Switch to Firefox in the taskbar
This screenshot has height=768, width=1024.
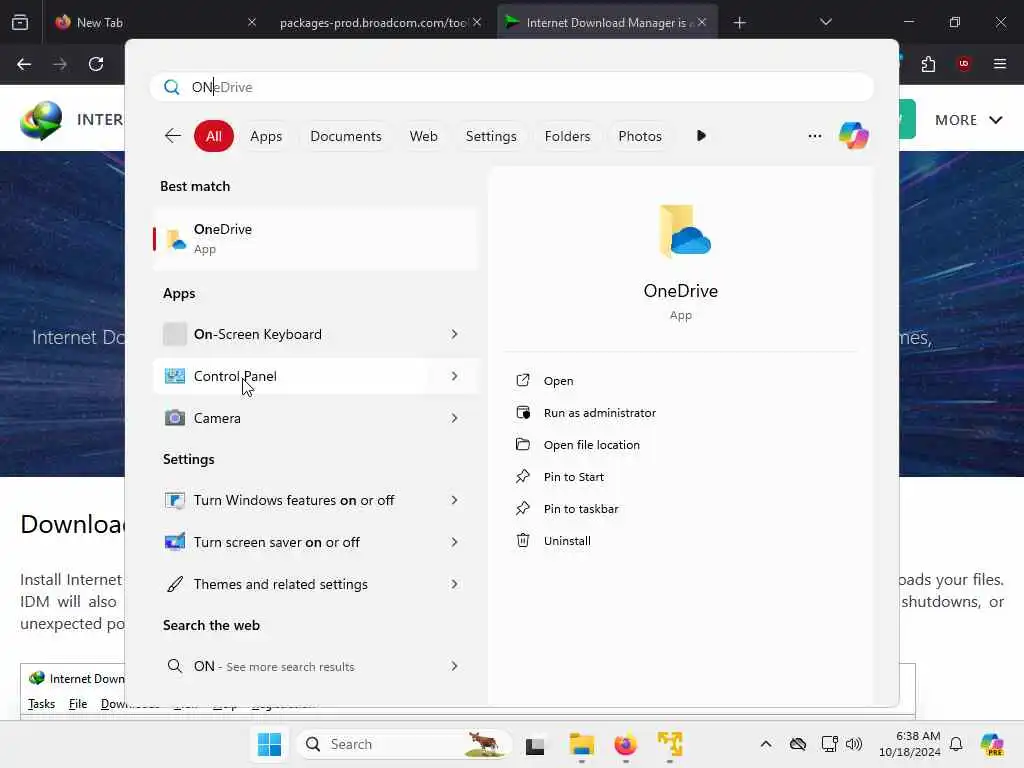pos(625,744)
